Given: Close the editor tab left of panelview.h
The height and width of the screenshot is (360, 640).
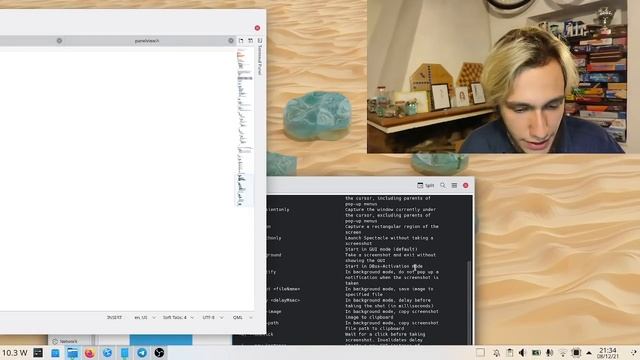Looking at the screenshot, I should pyautogui.click(x=59, y=41).
